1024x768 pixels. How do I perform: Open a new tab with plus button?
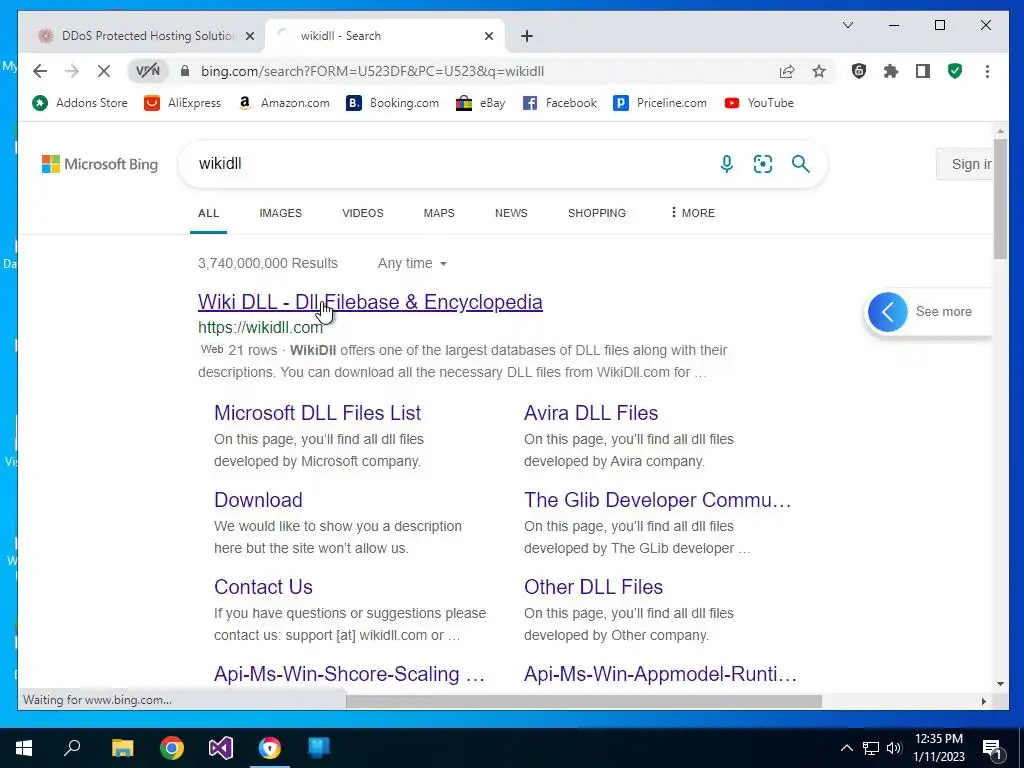click(x=527, y=36)
